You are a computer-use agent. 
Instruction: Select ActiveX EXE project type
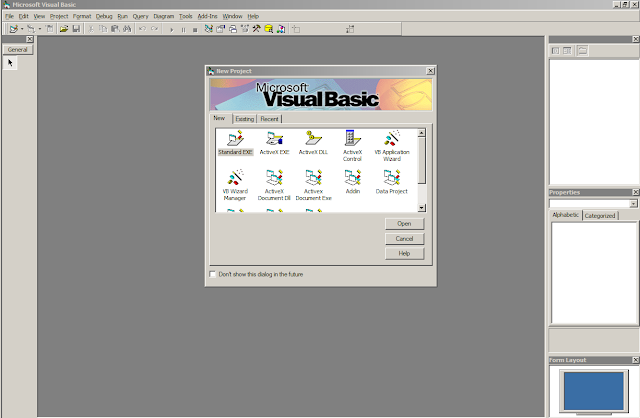pos(274,143)
